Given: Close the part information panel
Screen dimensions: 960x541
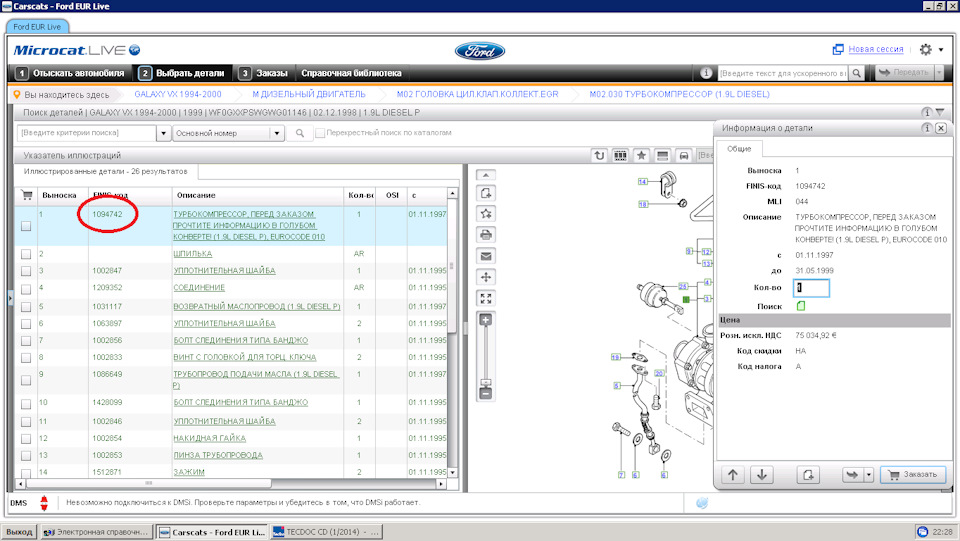Looking at the screenshot, I should pos(941,128).
